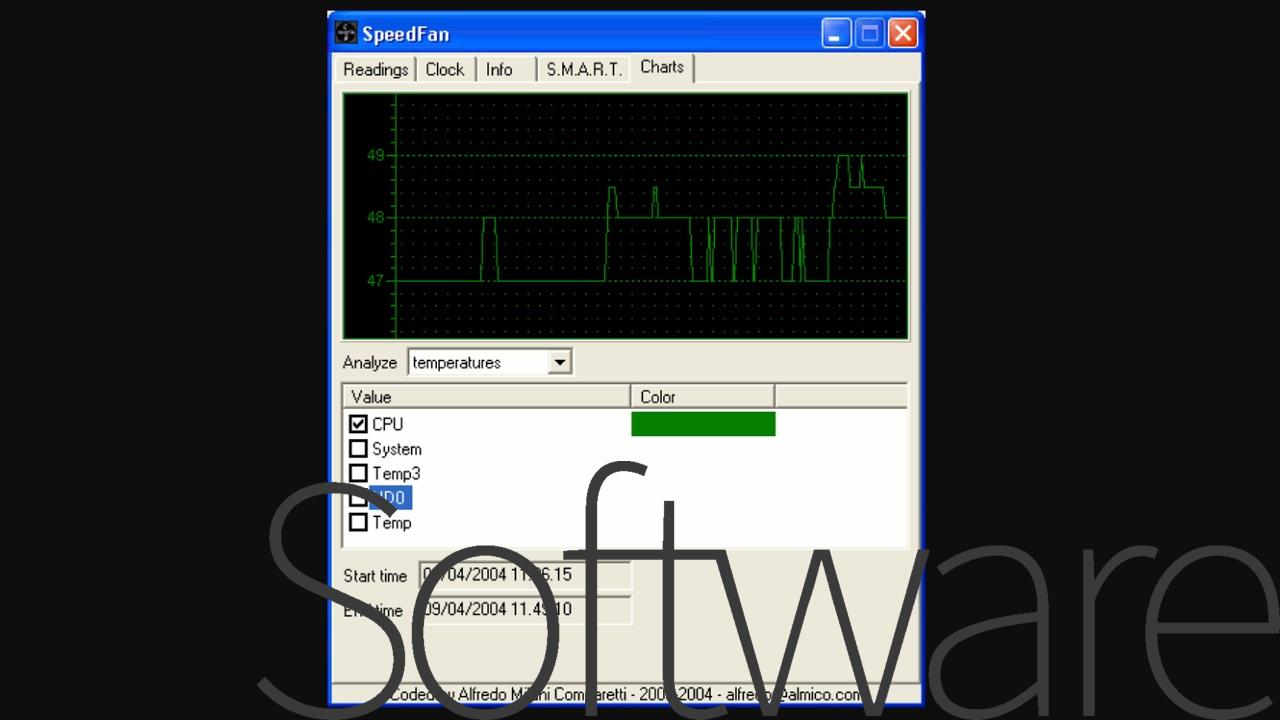This screenshot has height=720, width=1280.
Task: Open the Info tab
Action: point(499,69)
